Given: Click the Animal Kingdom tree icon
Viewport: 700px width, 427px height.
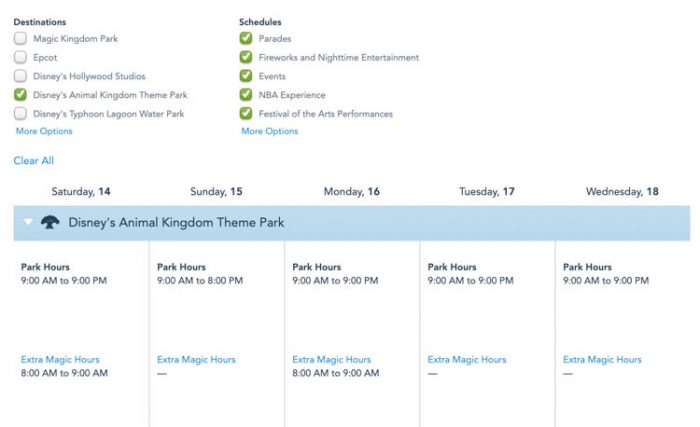Looking at the screenshot, I should click(50, 223).
